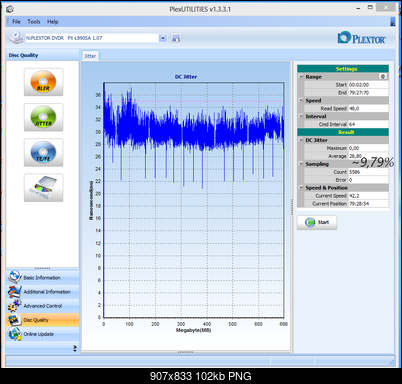Click the Current Speed value 42,2

coord(368,196)
